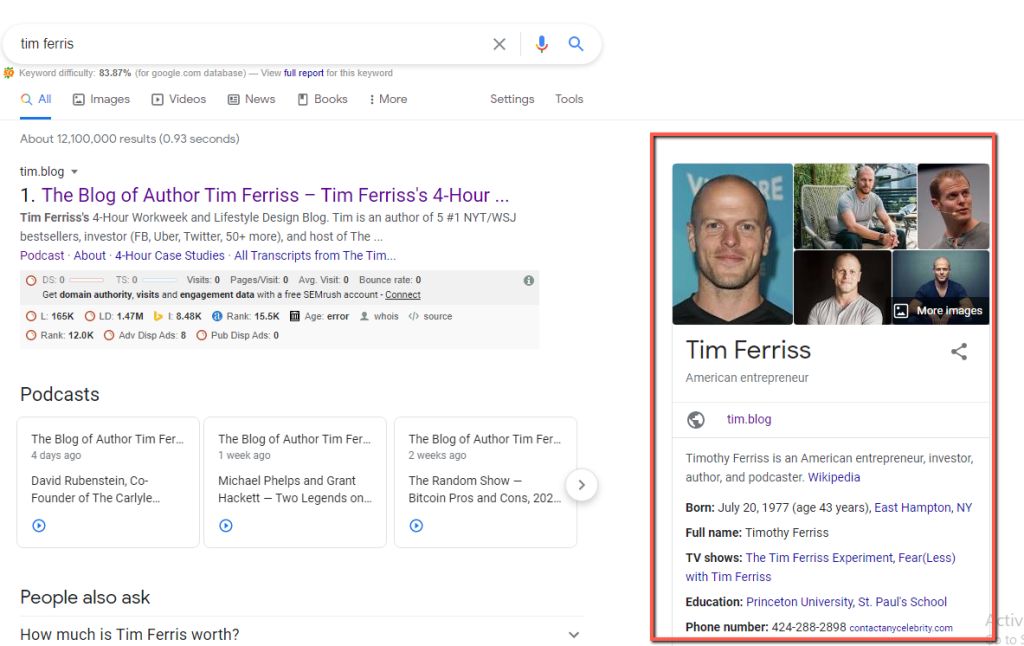This screenshot has height=646, width=1024.
Task: Play the Michael Phelps podcast episode
Action: click(x=226, y=526)
